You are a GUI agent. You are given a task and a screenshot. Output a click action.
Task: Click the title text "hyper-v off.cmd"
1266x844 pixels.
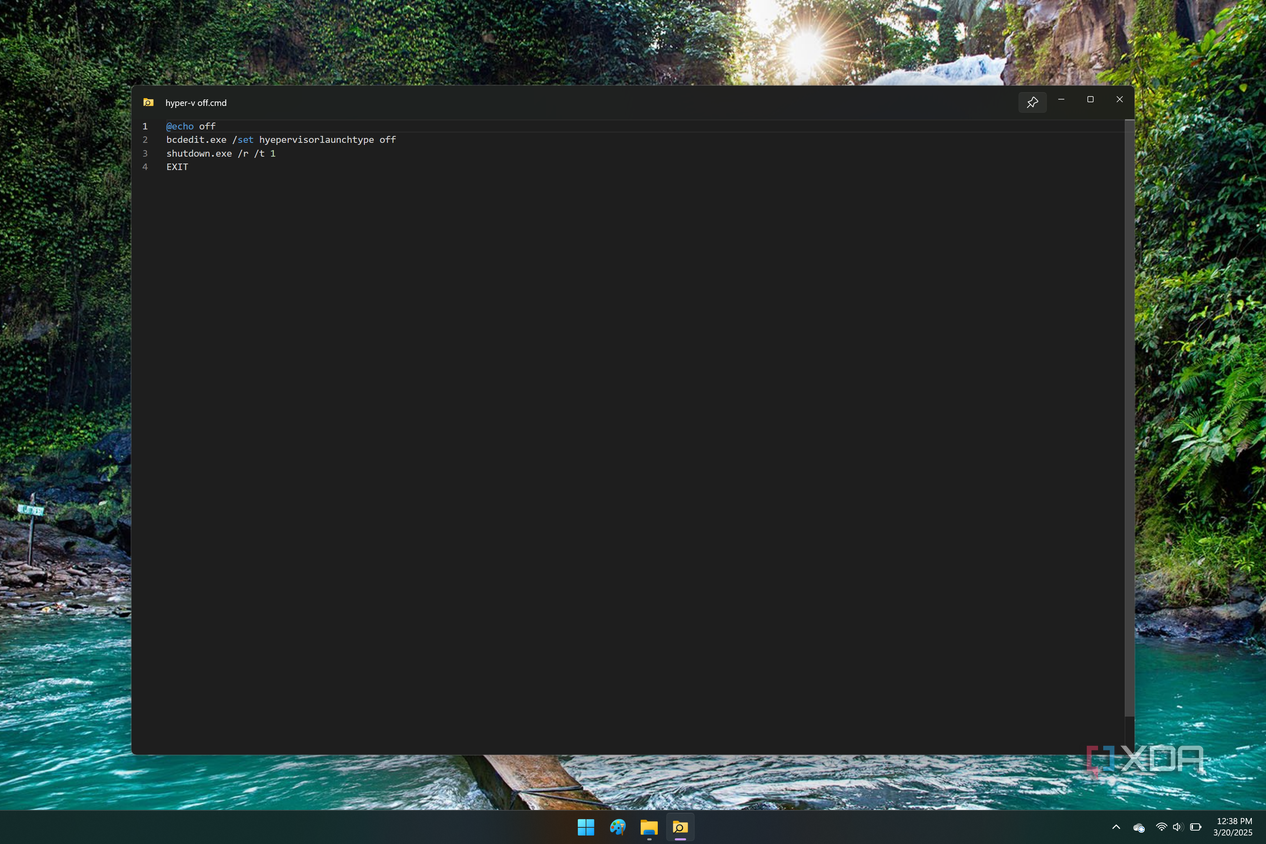pyautogui.click(x=196, y=103)
